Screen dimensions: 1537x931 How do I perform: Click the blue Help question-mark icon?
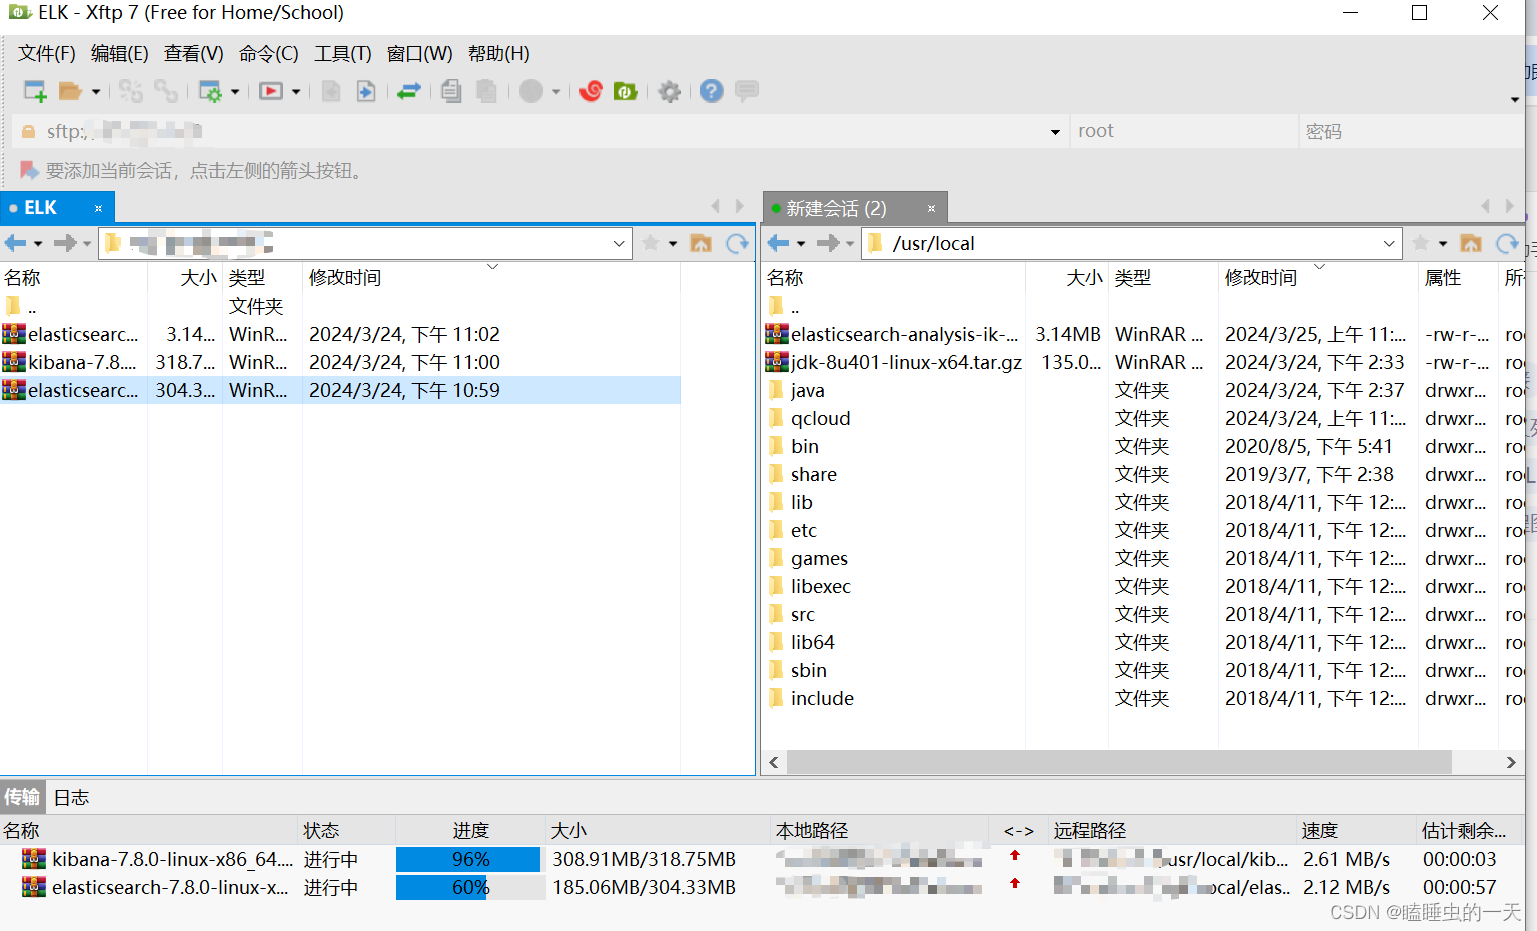point(711,91)
